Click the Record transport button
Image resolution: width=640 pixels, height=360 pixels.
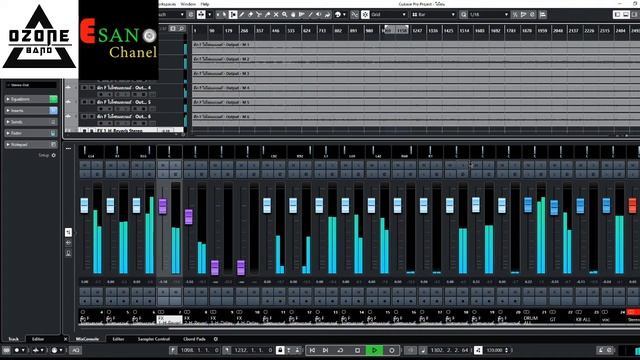[x=392, y=350]
